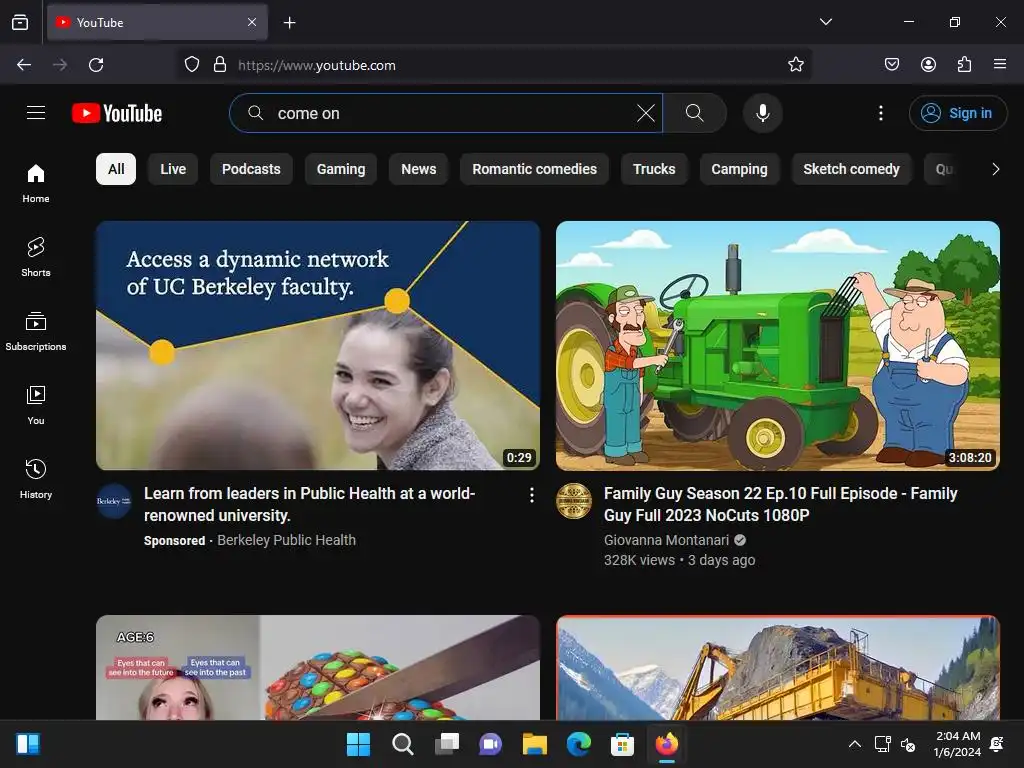Open the Family Guy Season 22 video title
This screenshot has height=768, width=1024.
780,504
